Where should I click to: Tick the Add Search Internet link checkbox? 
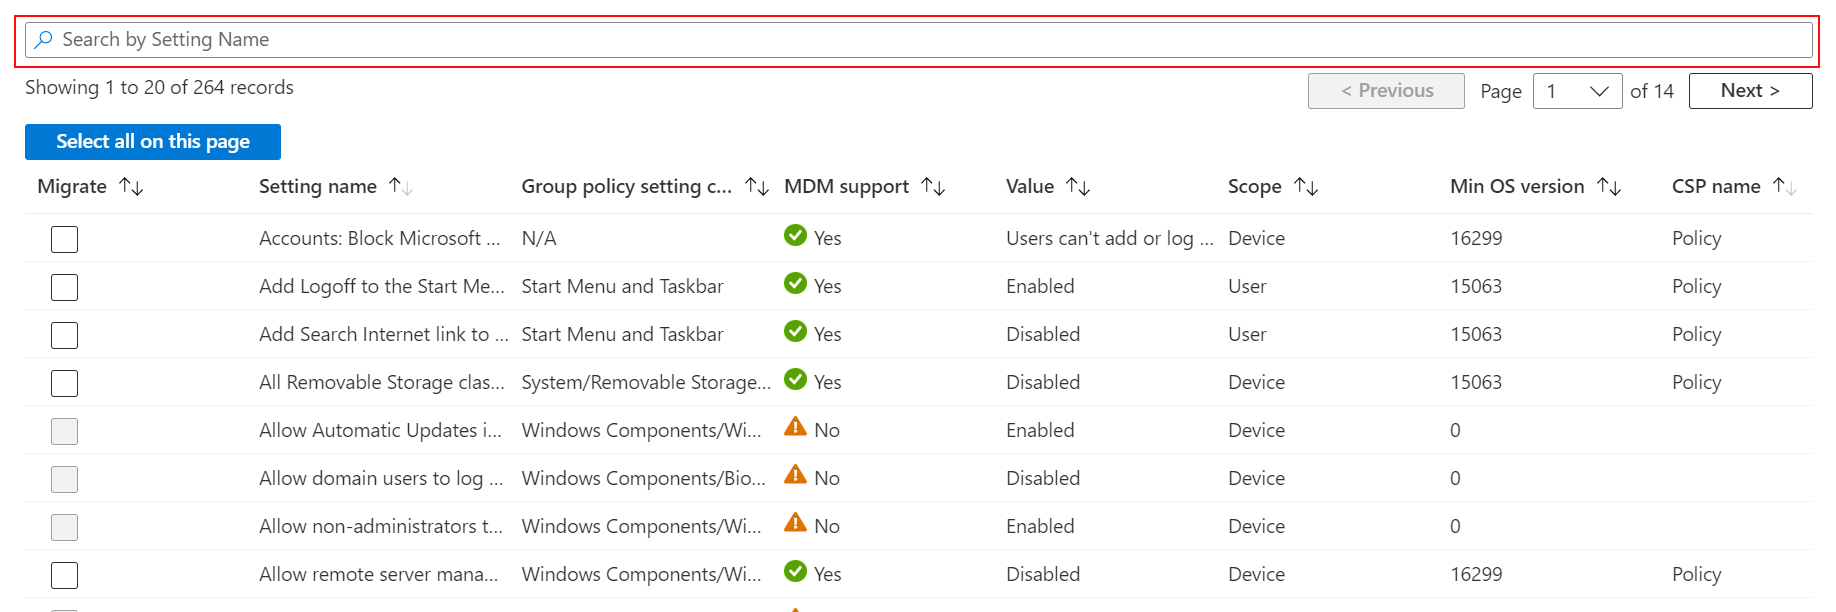[65, 335]
